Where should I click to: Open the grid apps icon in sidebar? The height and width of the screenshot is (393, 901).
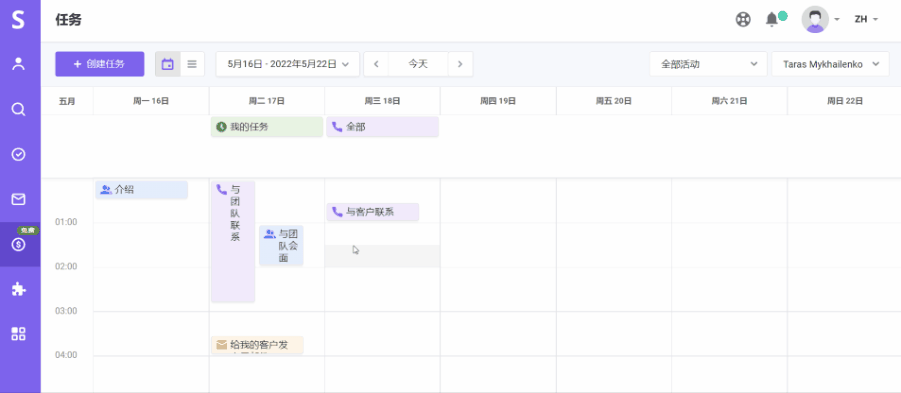pyautogui.click(x=18, y=334)
